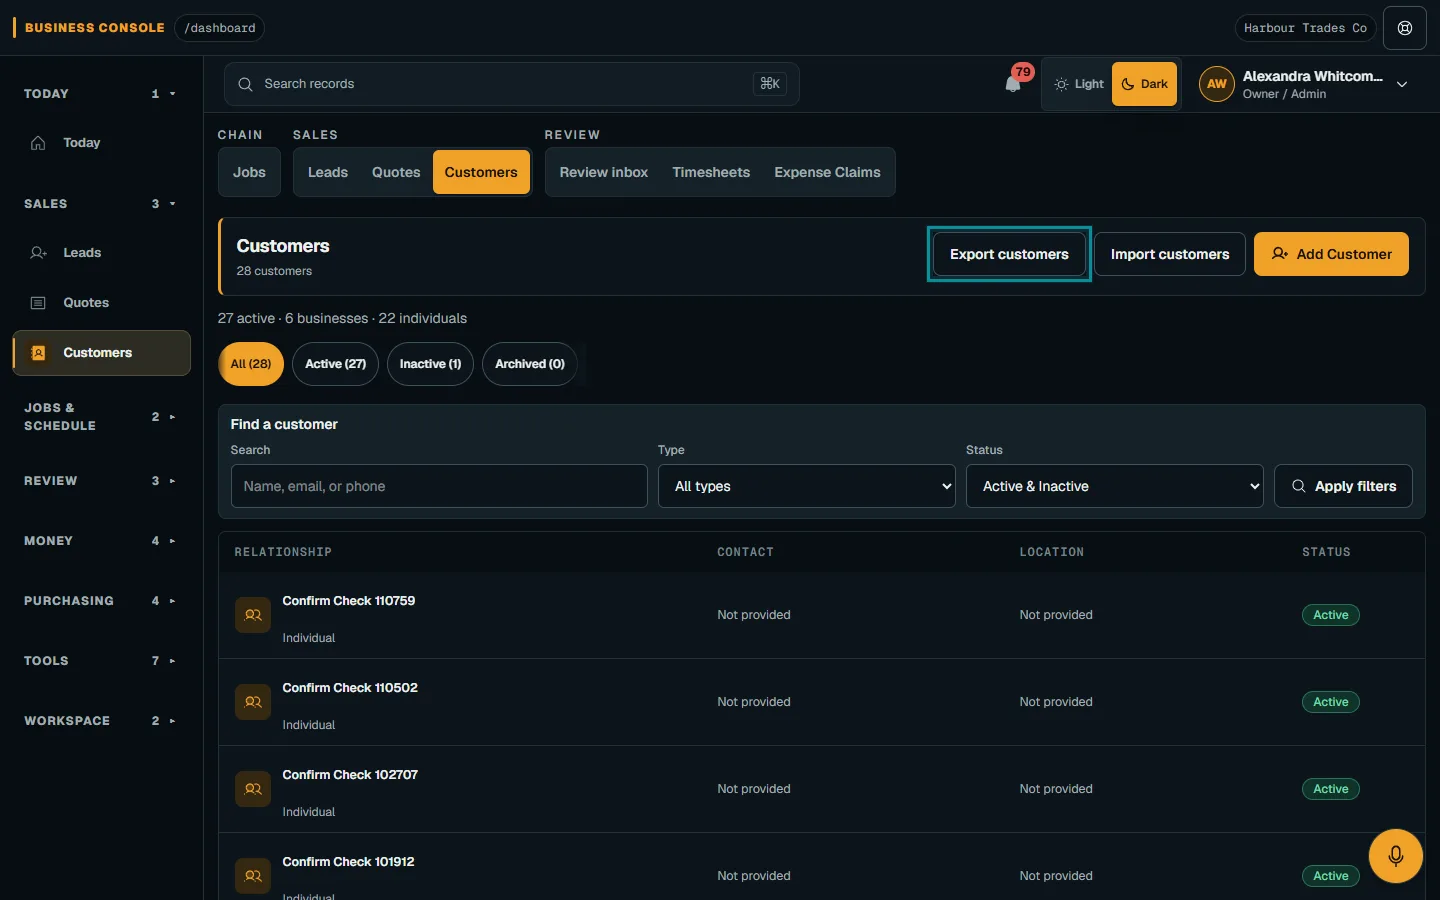Click the customer icon for Confirm Check 110759
This screenshot has width=1440, height=900.
(253, 615)
